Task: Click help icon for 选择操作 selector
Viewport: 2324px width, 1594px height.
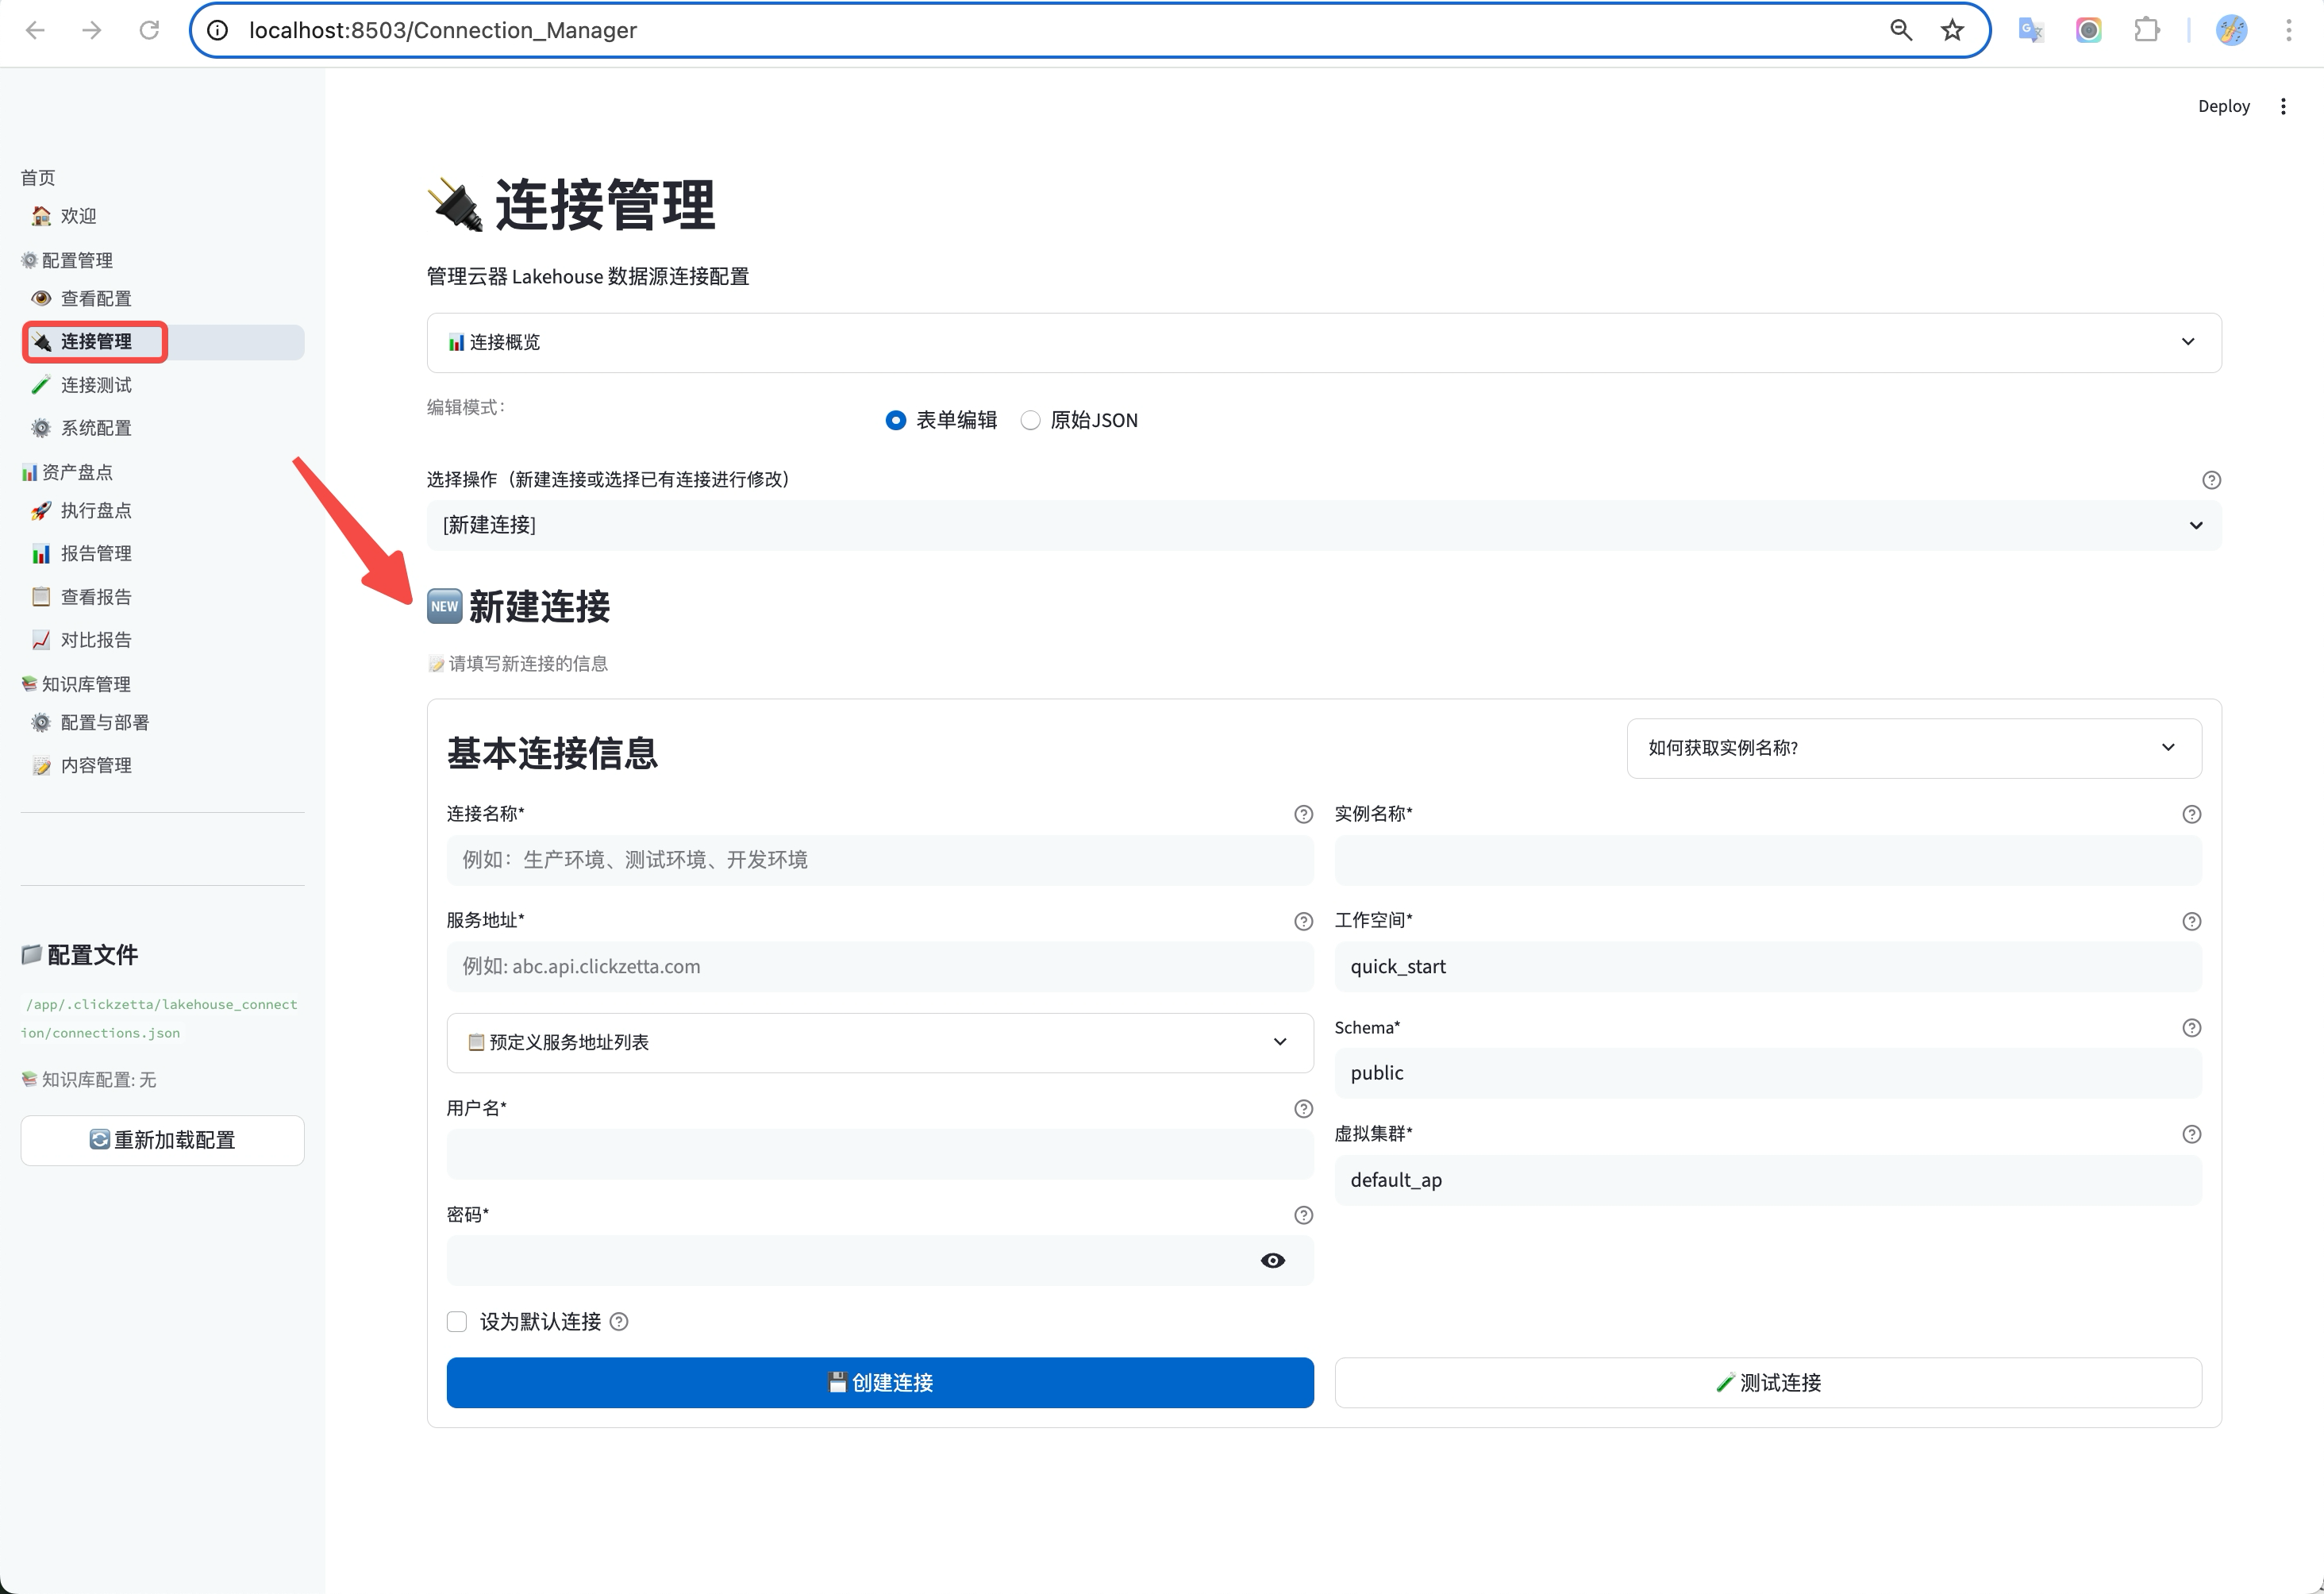Action: pos(2211,480)
